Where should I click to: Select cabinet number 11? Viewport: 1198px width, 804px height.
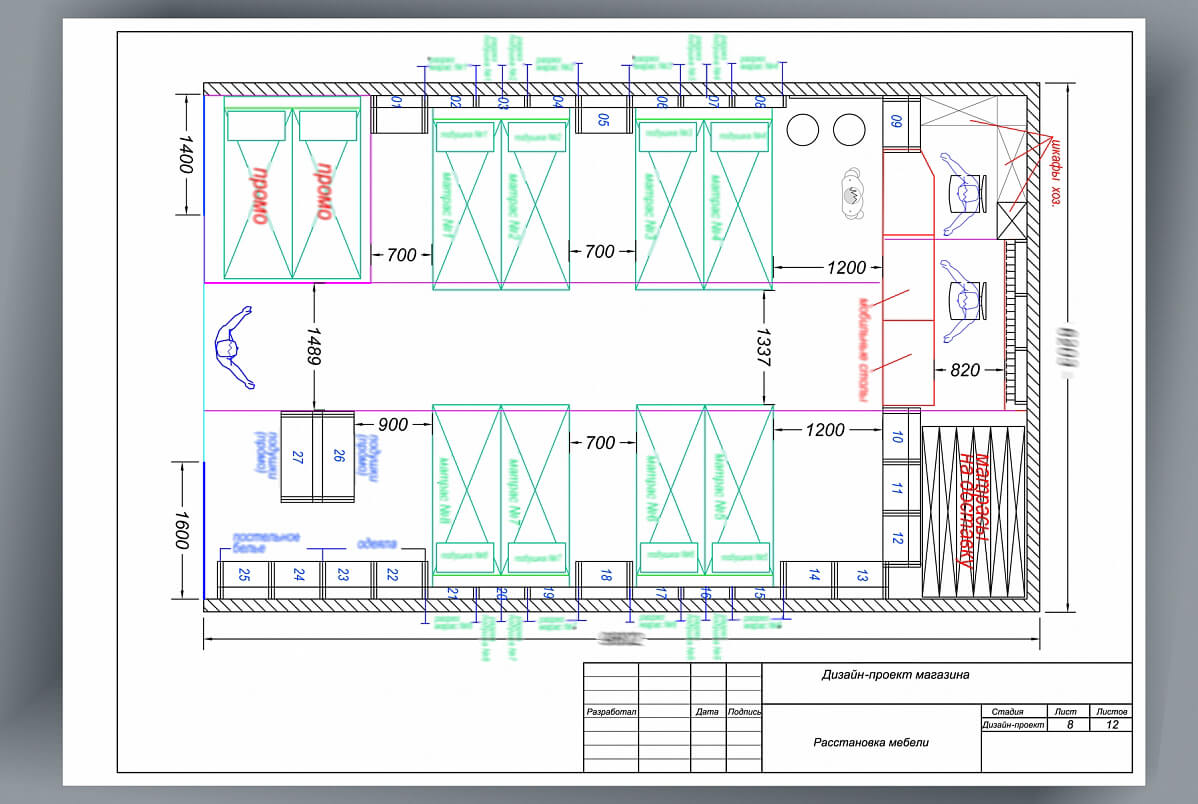pos(897,488)
